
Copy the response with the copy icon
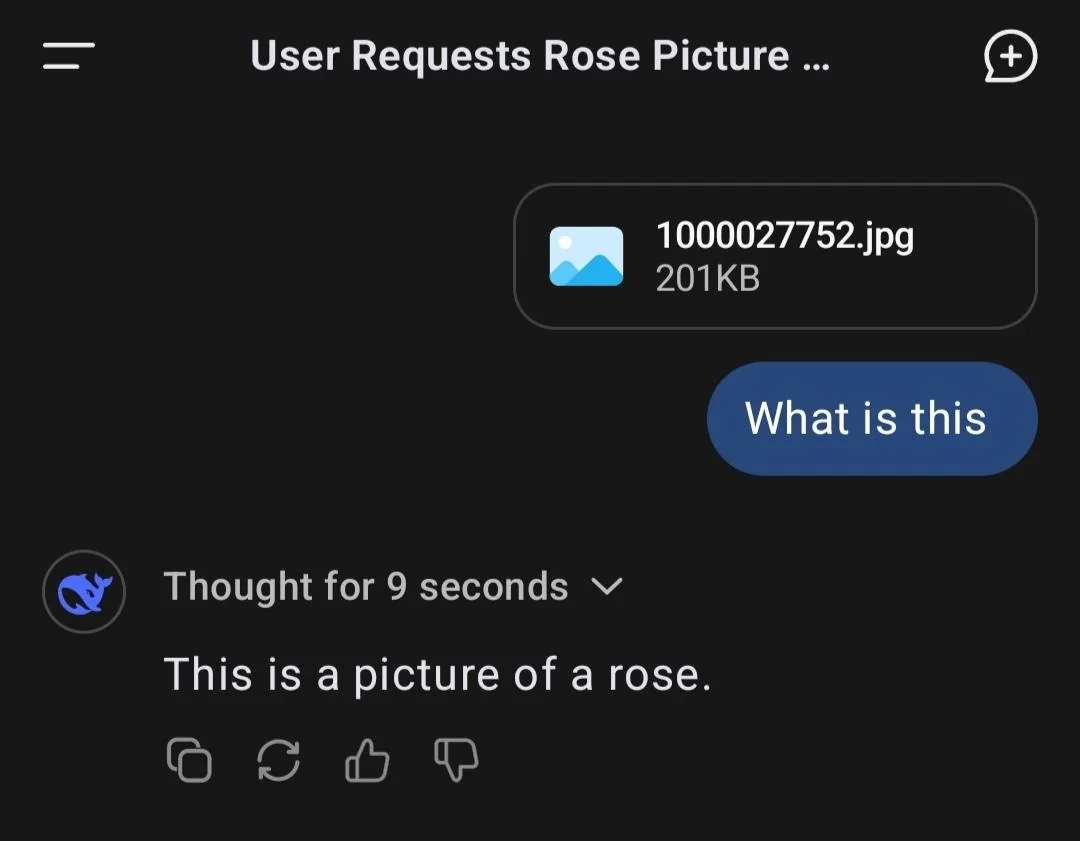[x=189, y=760]
